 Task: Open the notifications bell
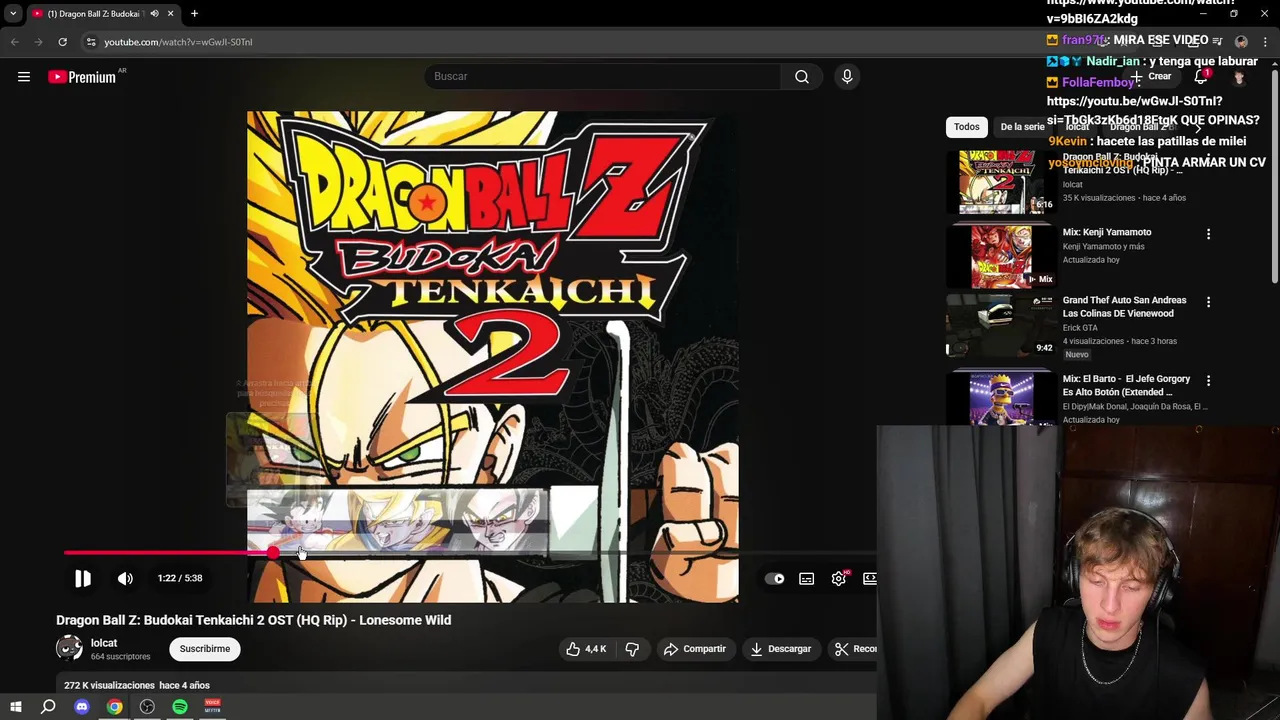pyautogui.click(x=1201, y=77)
